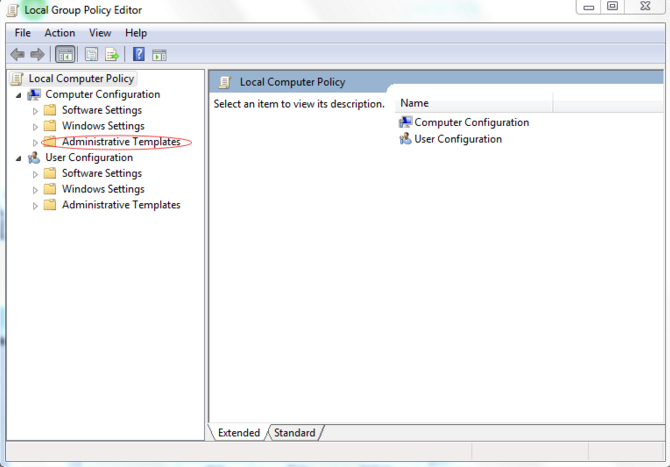Viewport: 670px width, 467px height.
Task: Open Help via blue question-mark icon
Action: tap(139, 54)
